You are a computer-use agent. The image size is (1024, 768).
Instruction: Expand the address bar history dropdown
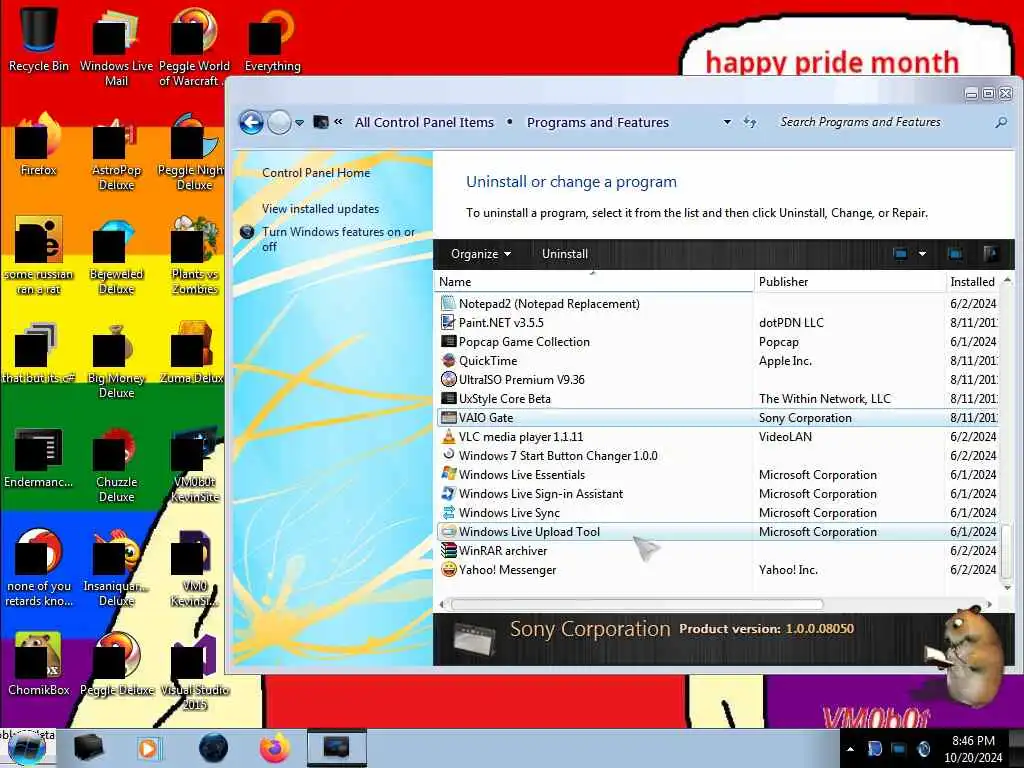pos(727,122)
